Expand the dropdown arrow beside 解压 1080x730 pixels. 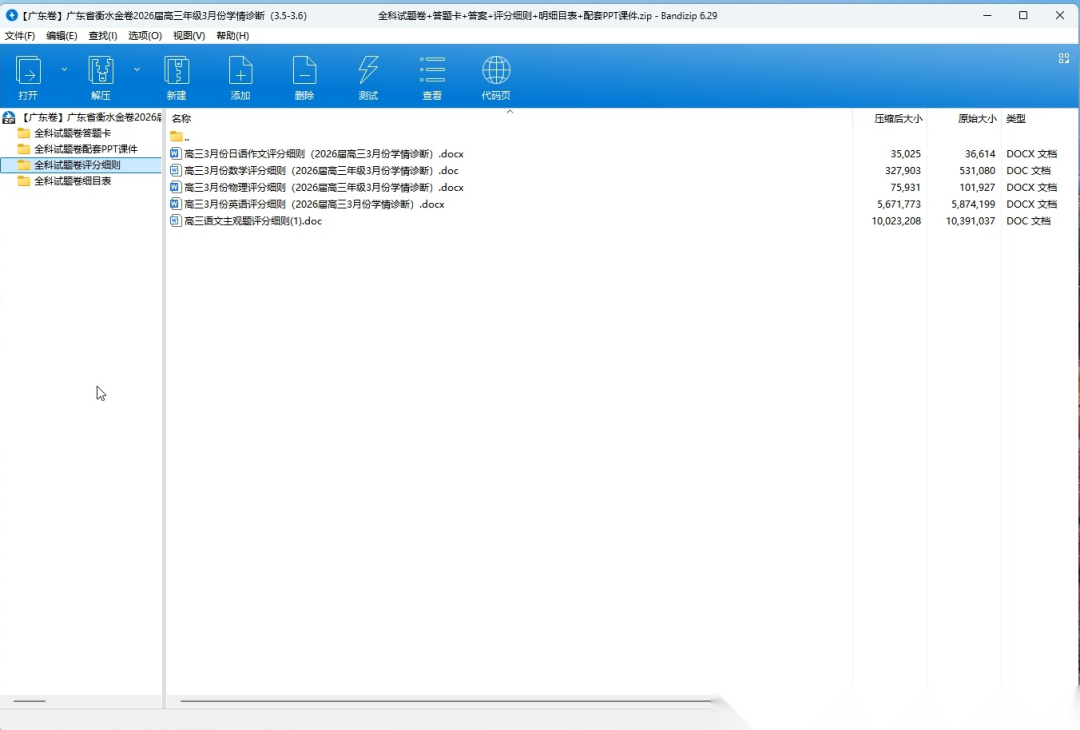(137, 70)
